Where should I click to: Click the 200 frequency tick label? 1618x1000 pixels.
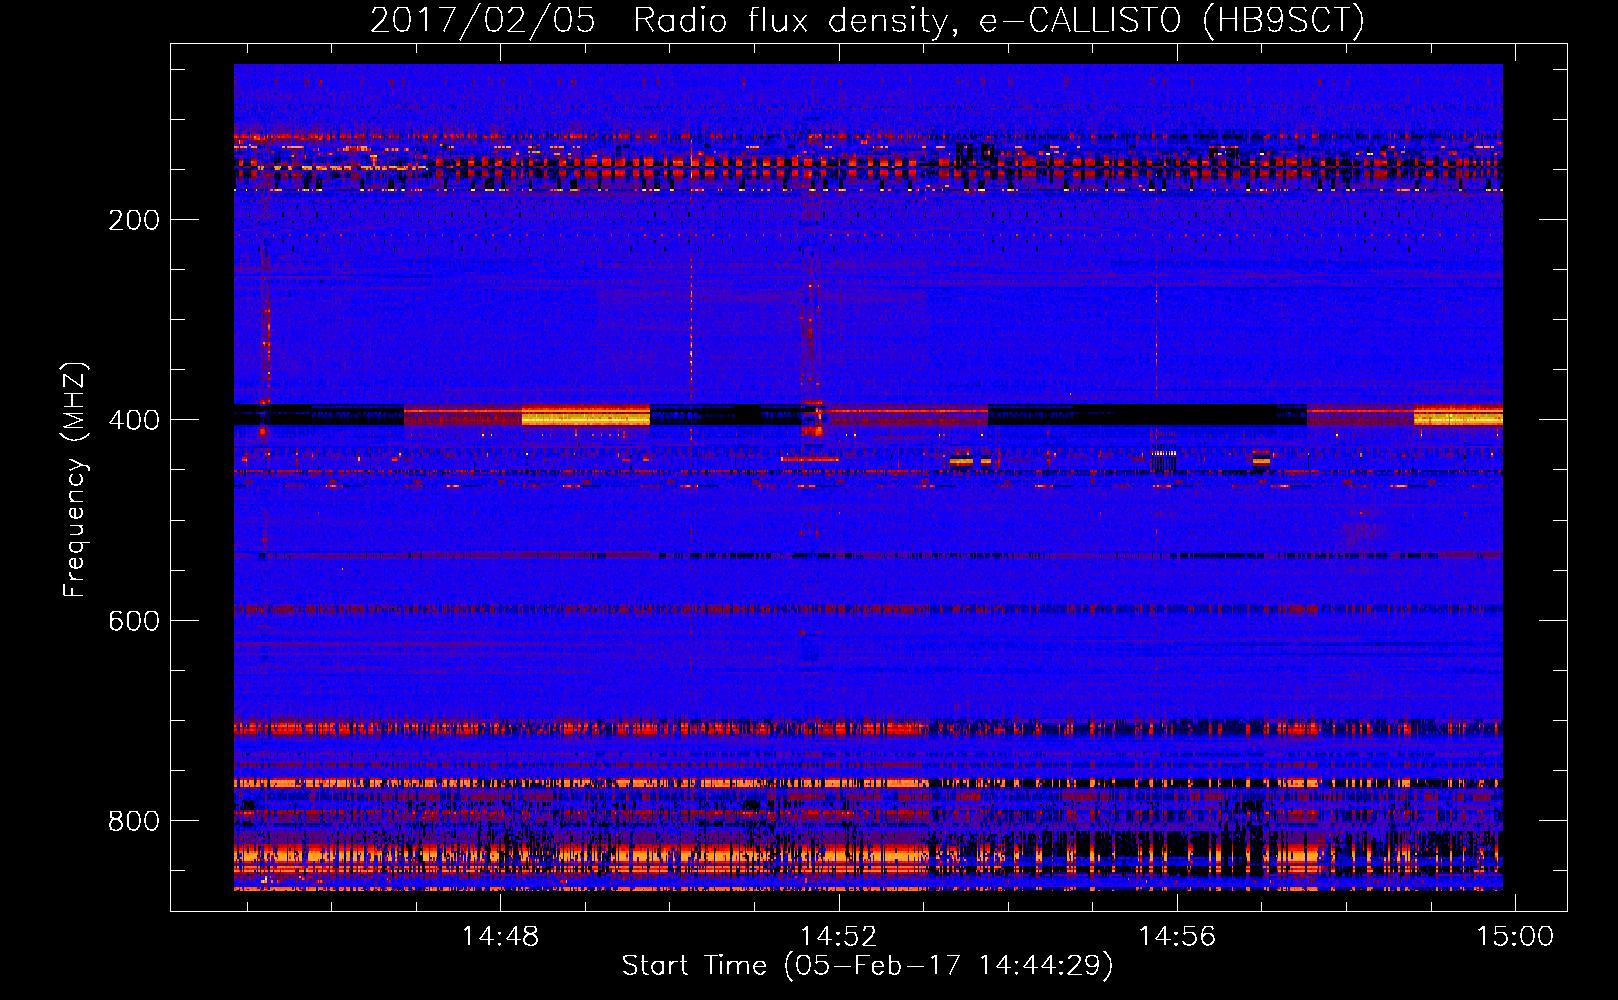click(x=134, y=220)
